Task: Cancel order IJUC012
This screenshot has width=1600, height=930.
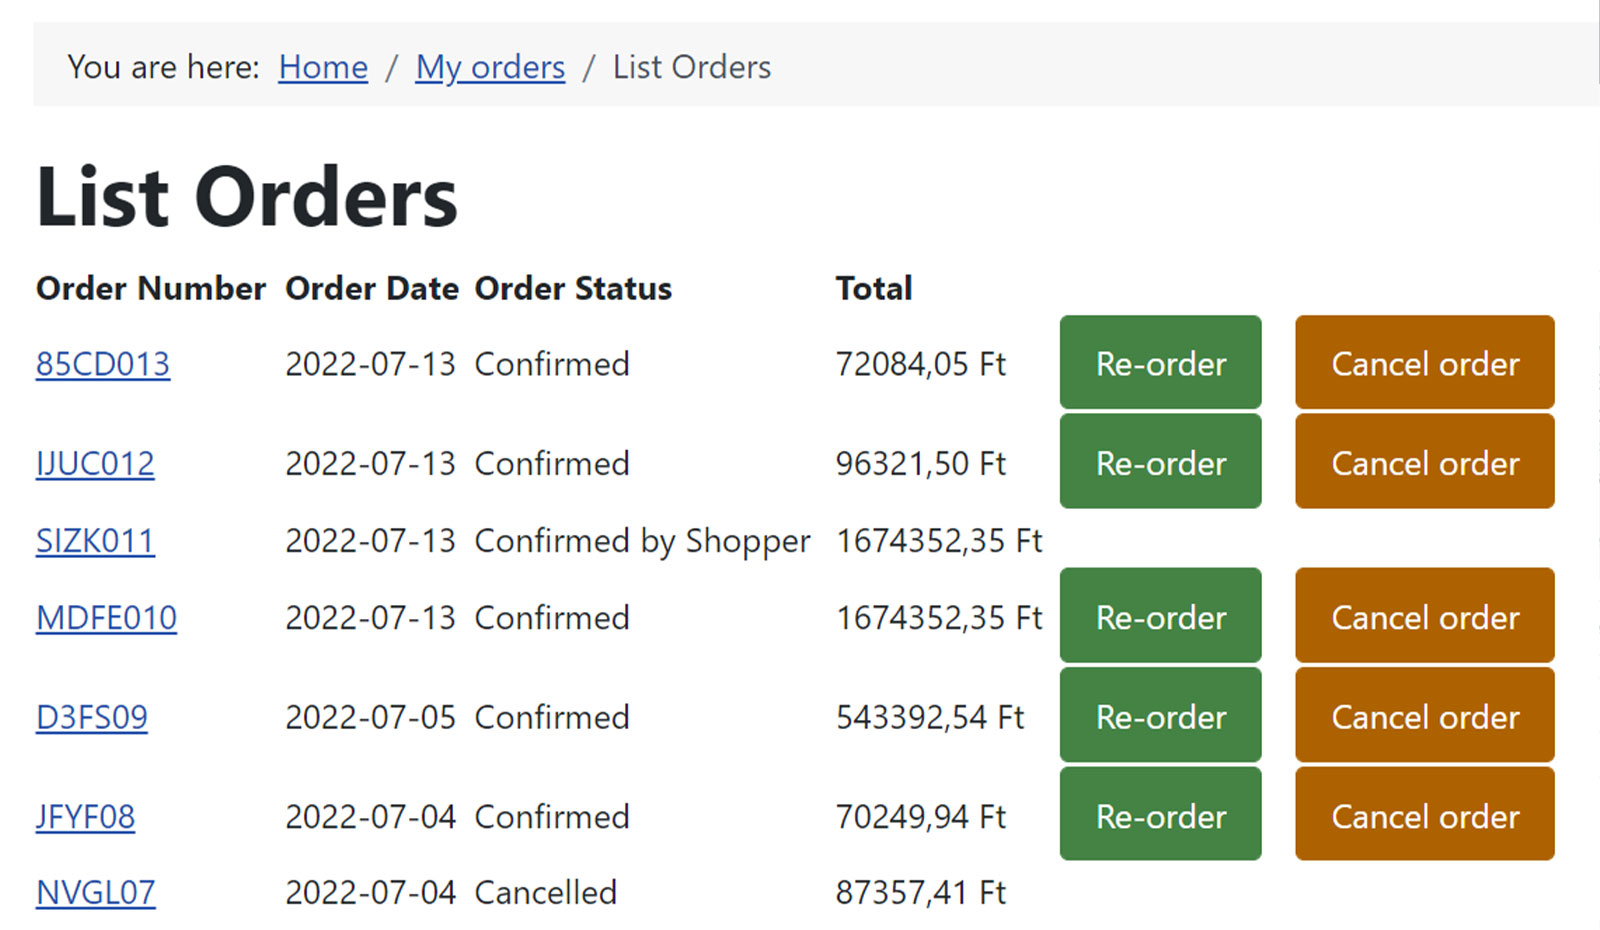Action: pos(1425,462)
